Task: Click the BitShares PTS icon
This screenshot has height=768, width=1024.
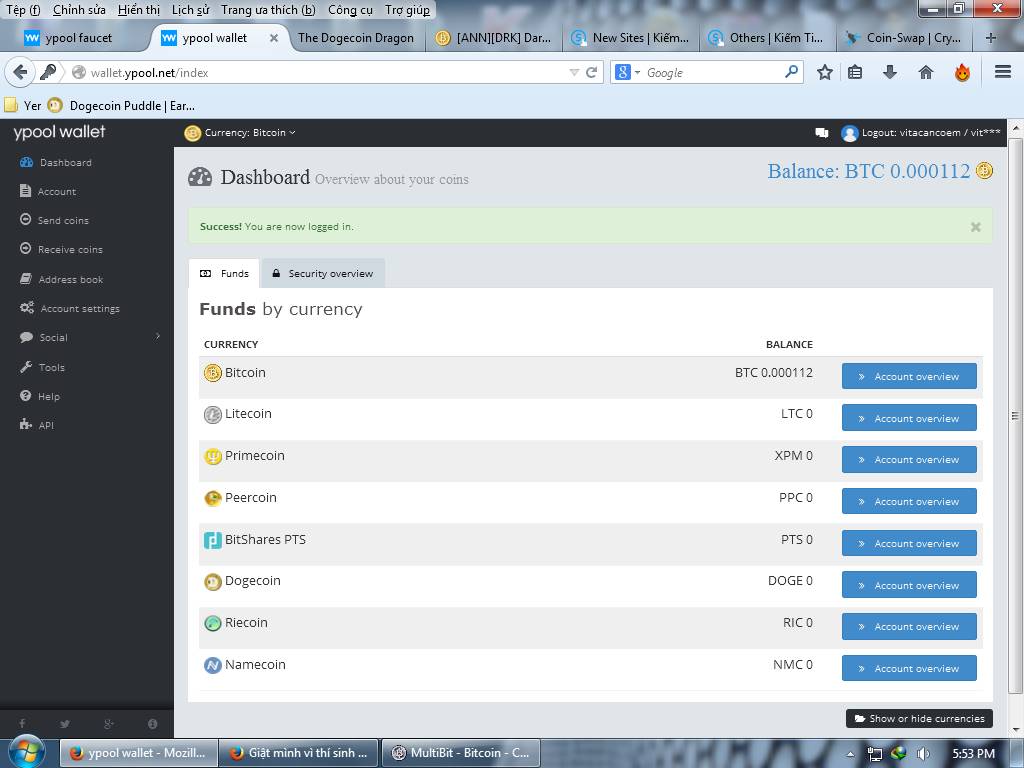Action: 213,540
